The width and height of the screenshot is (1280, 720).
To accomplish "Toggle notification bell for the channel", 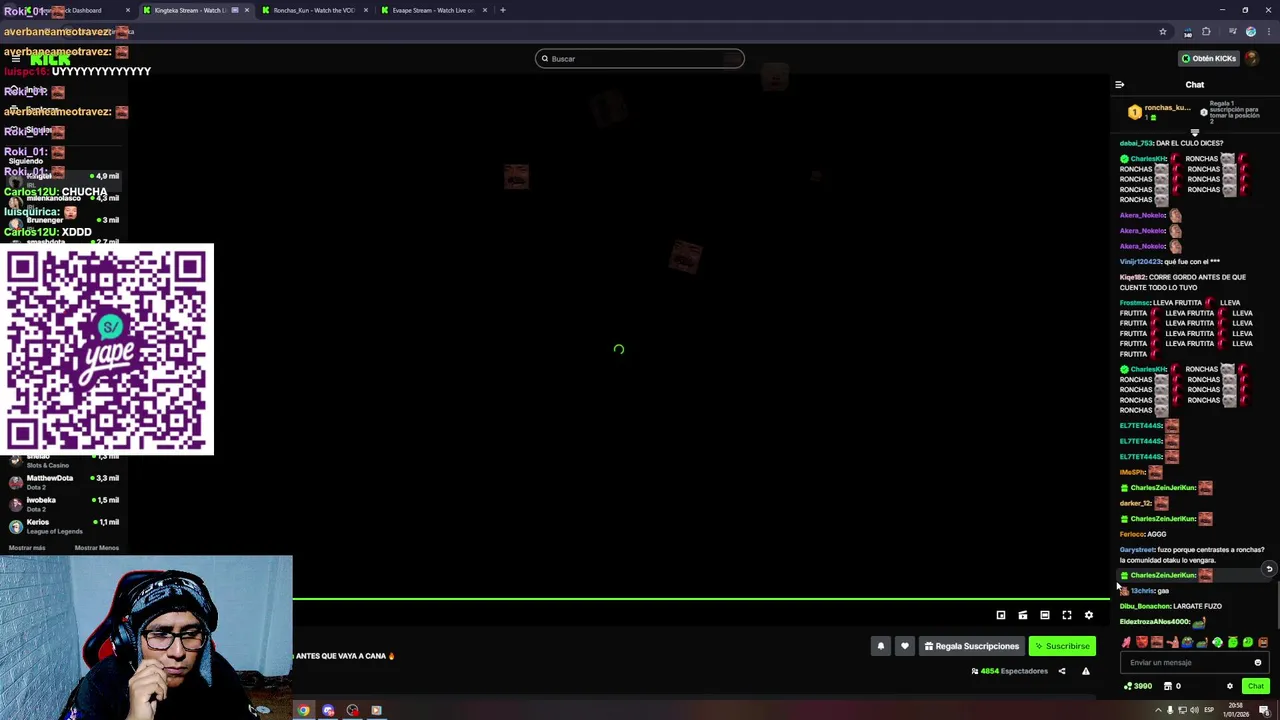I will pyautogui.click(x=881, y=646).
